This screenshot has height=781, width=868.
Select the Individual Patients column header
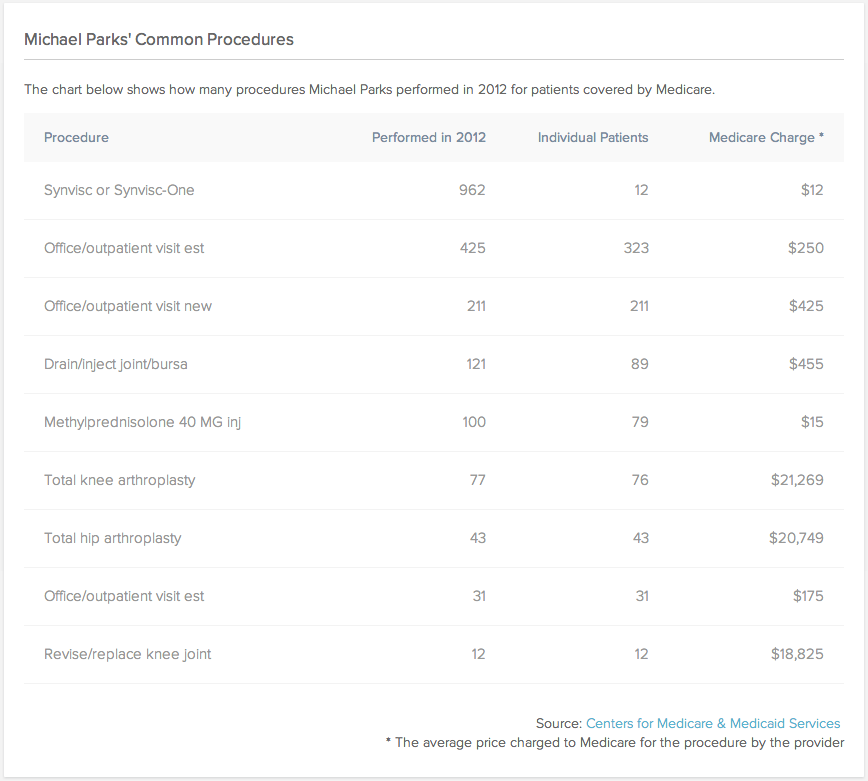point(593,137)
